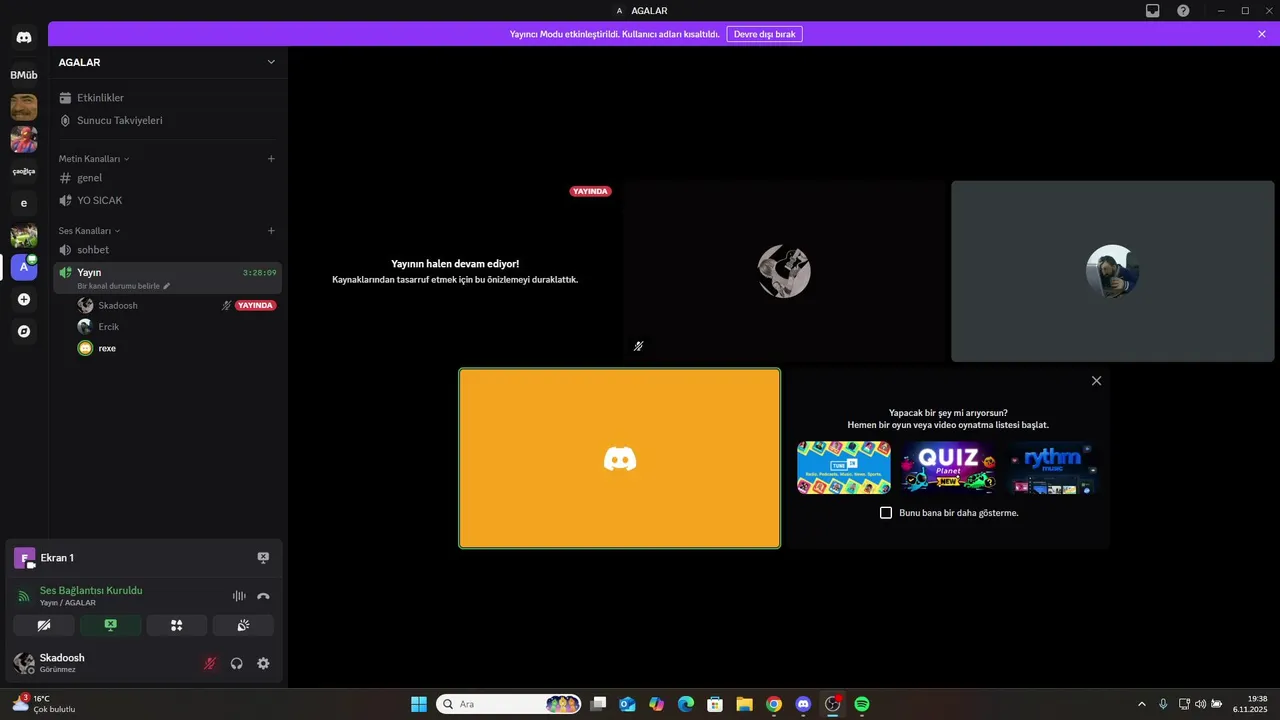Open user settings gear icon
The width and height of the screenshot is (1280, 720).
[263, 663]
